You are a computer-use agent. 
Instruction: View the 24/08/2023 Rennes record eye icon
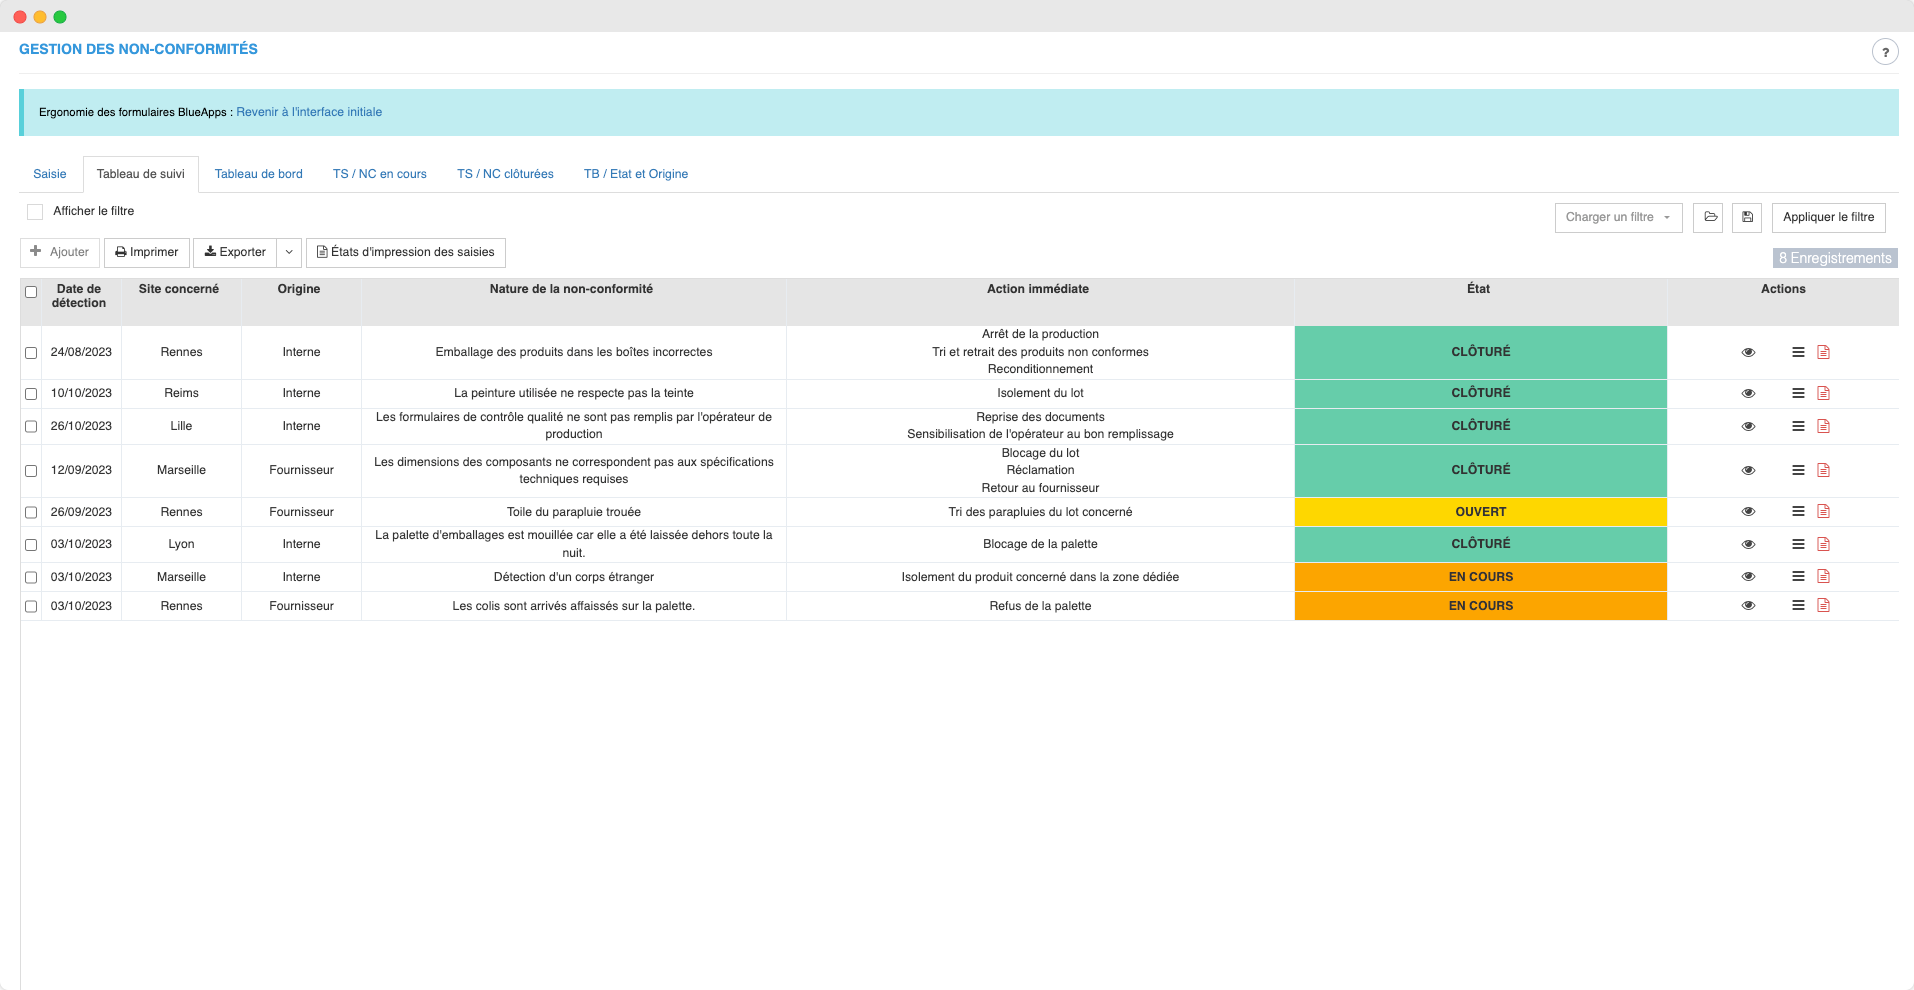(1748, 352)
